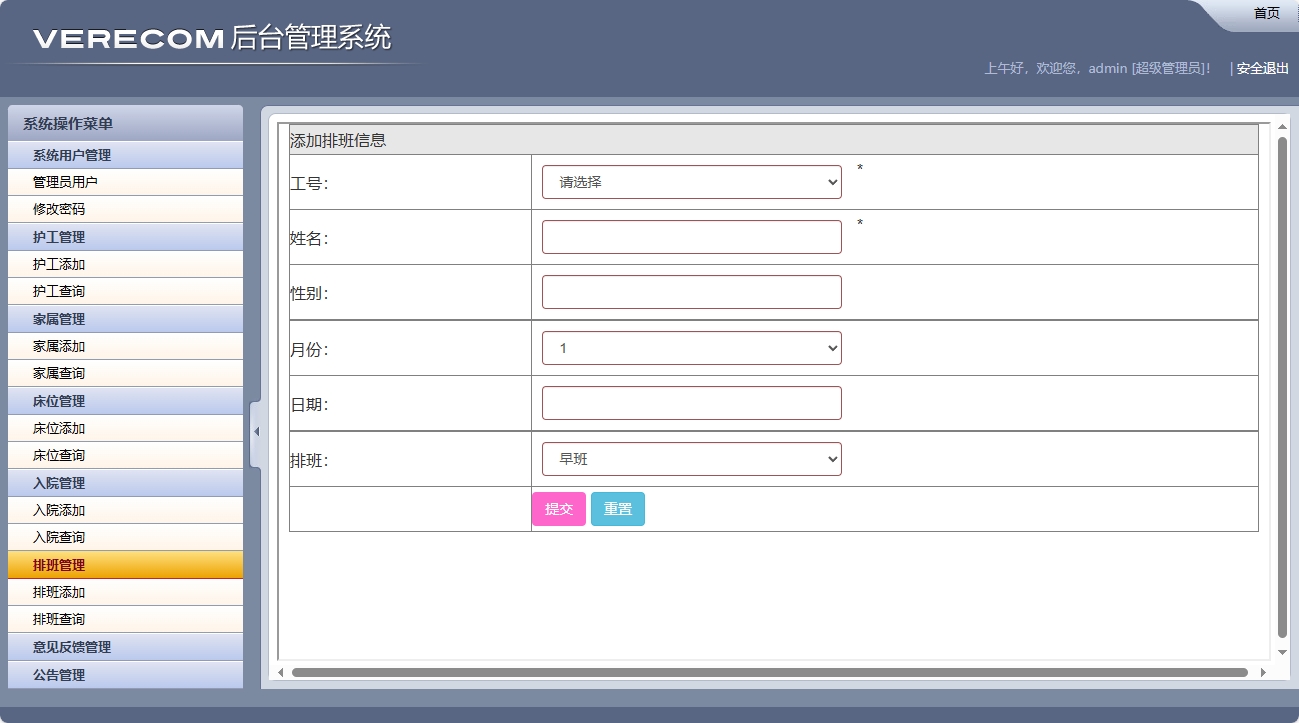Expand the 月份 month dropdown
The height and width of the screenshot is (723, 1299).
tap(690, 347)
